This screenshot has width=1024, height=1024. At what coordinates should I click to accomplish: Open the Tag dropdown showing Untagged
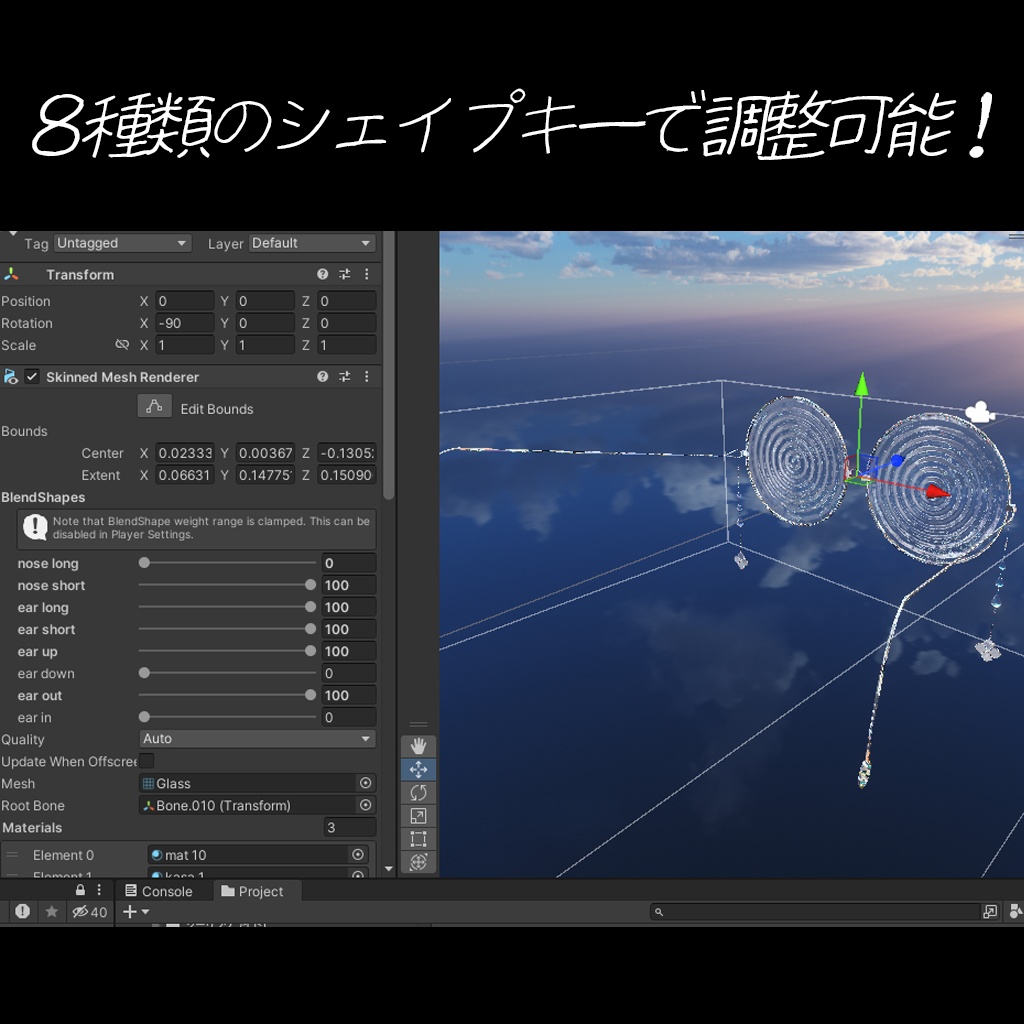pyautogui.click(x=122, y=243)
